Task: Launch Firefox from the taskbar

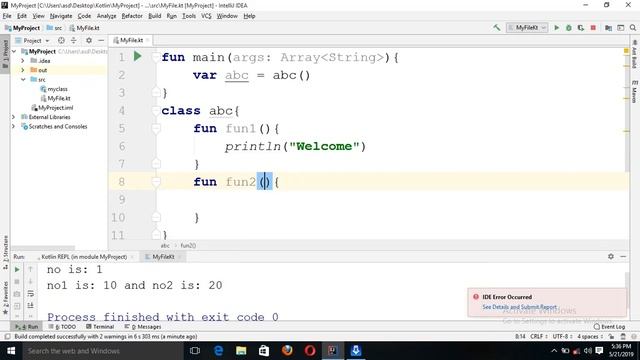Action: pyautogui.click(x=287, y=351)
